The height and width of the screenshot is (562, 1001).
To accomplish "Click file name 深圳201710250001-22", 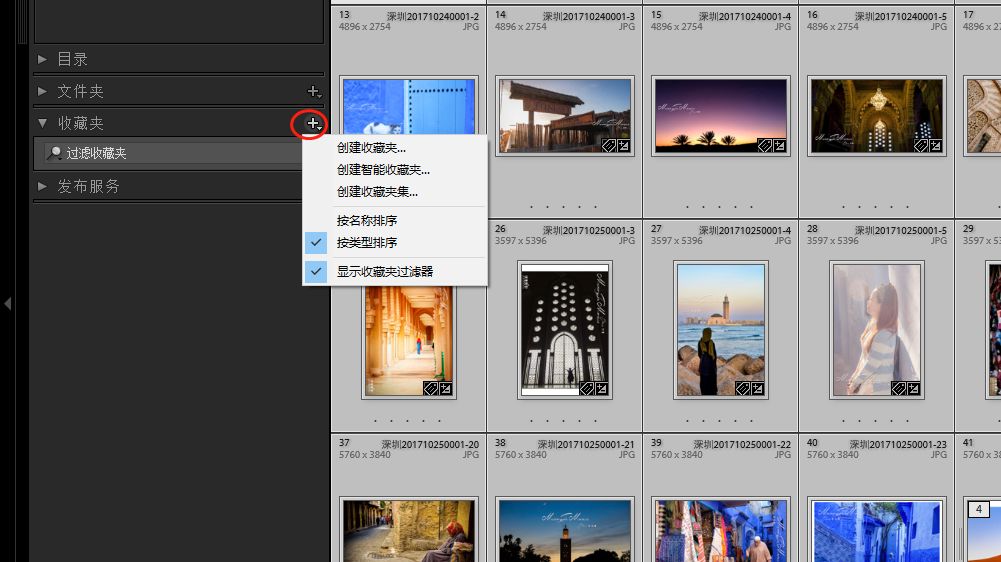I will [x=742, y=444].
